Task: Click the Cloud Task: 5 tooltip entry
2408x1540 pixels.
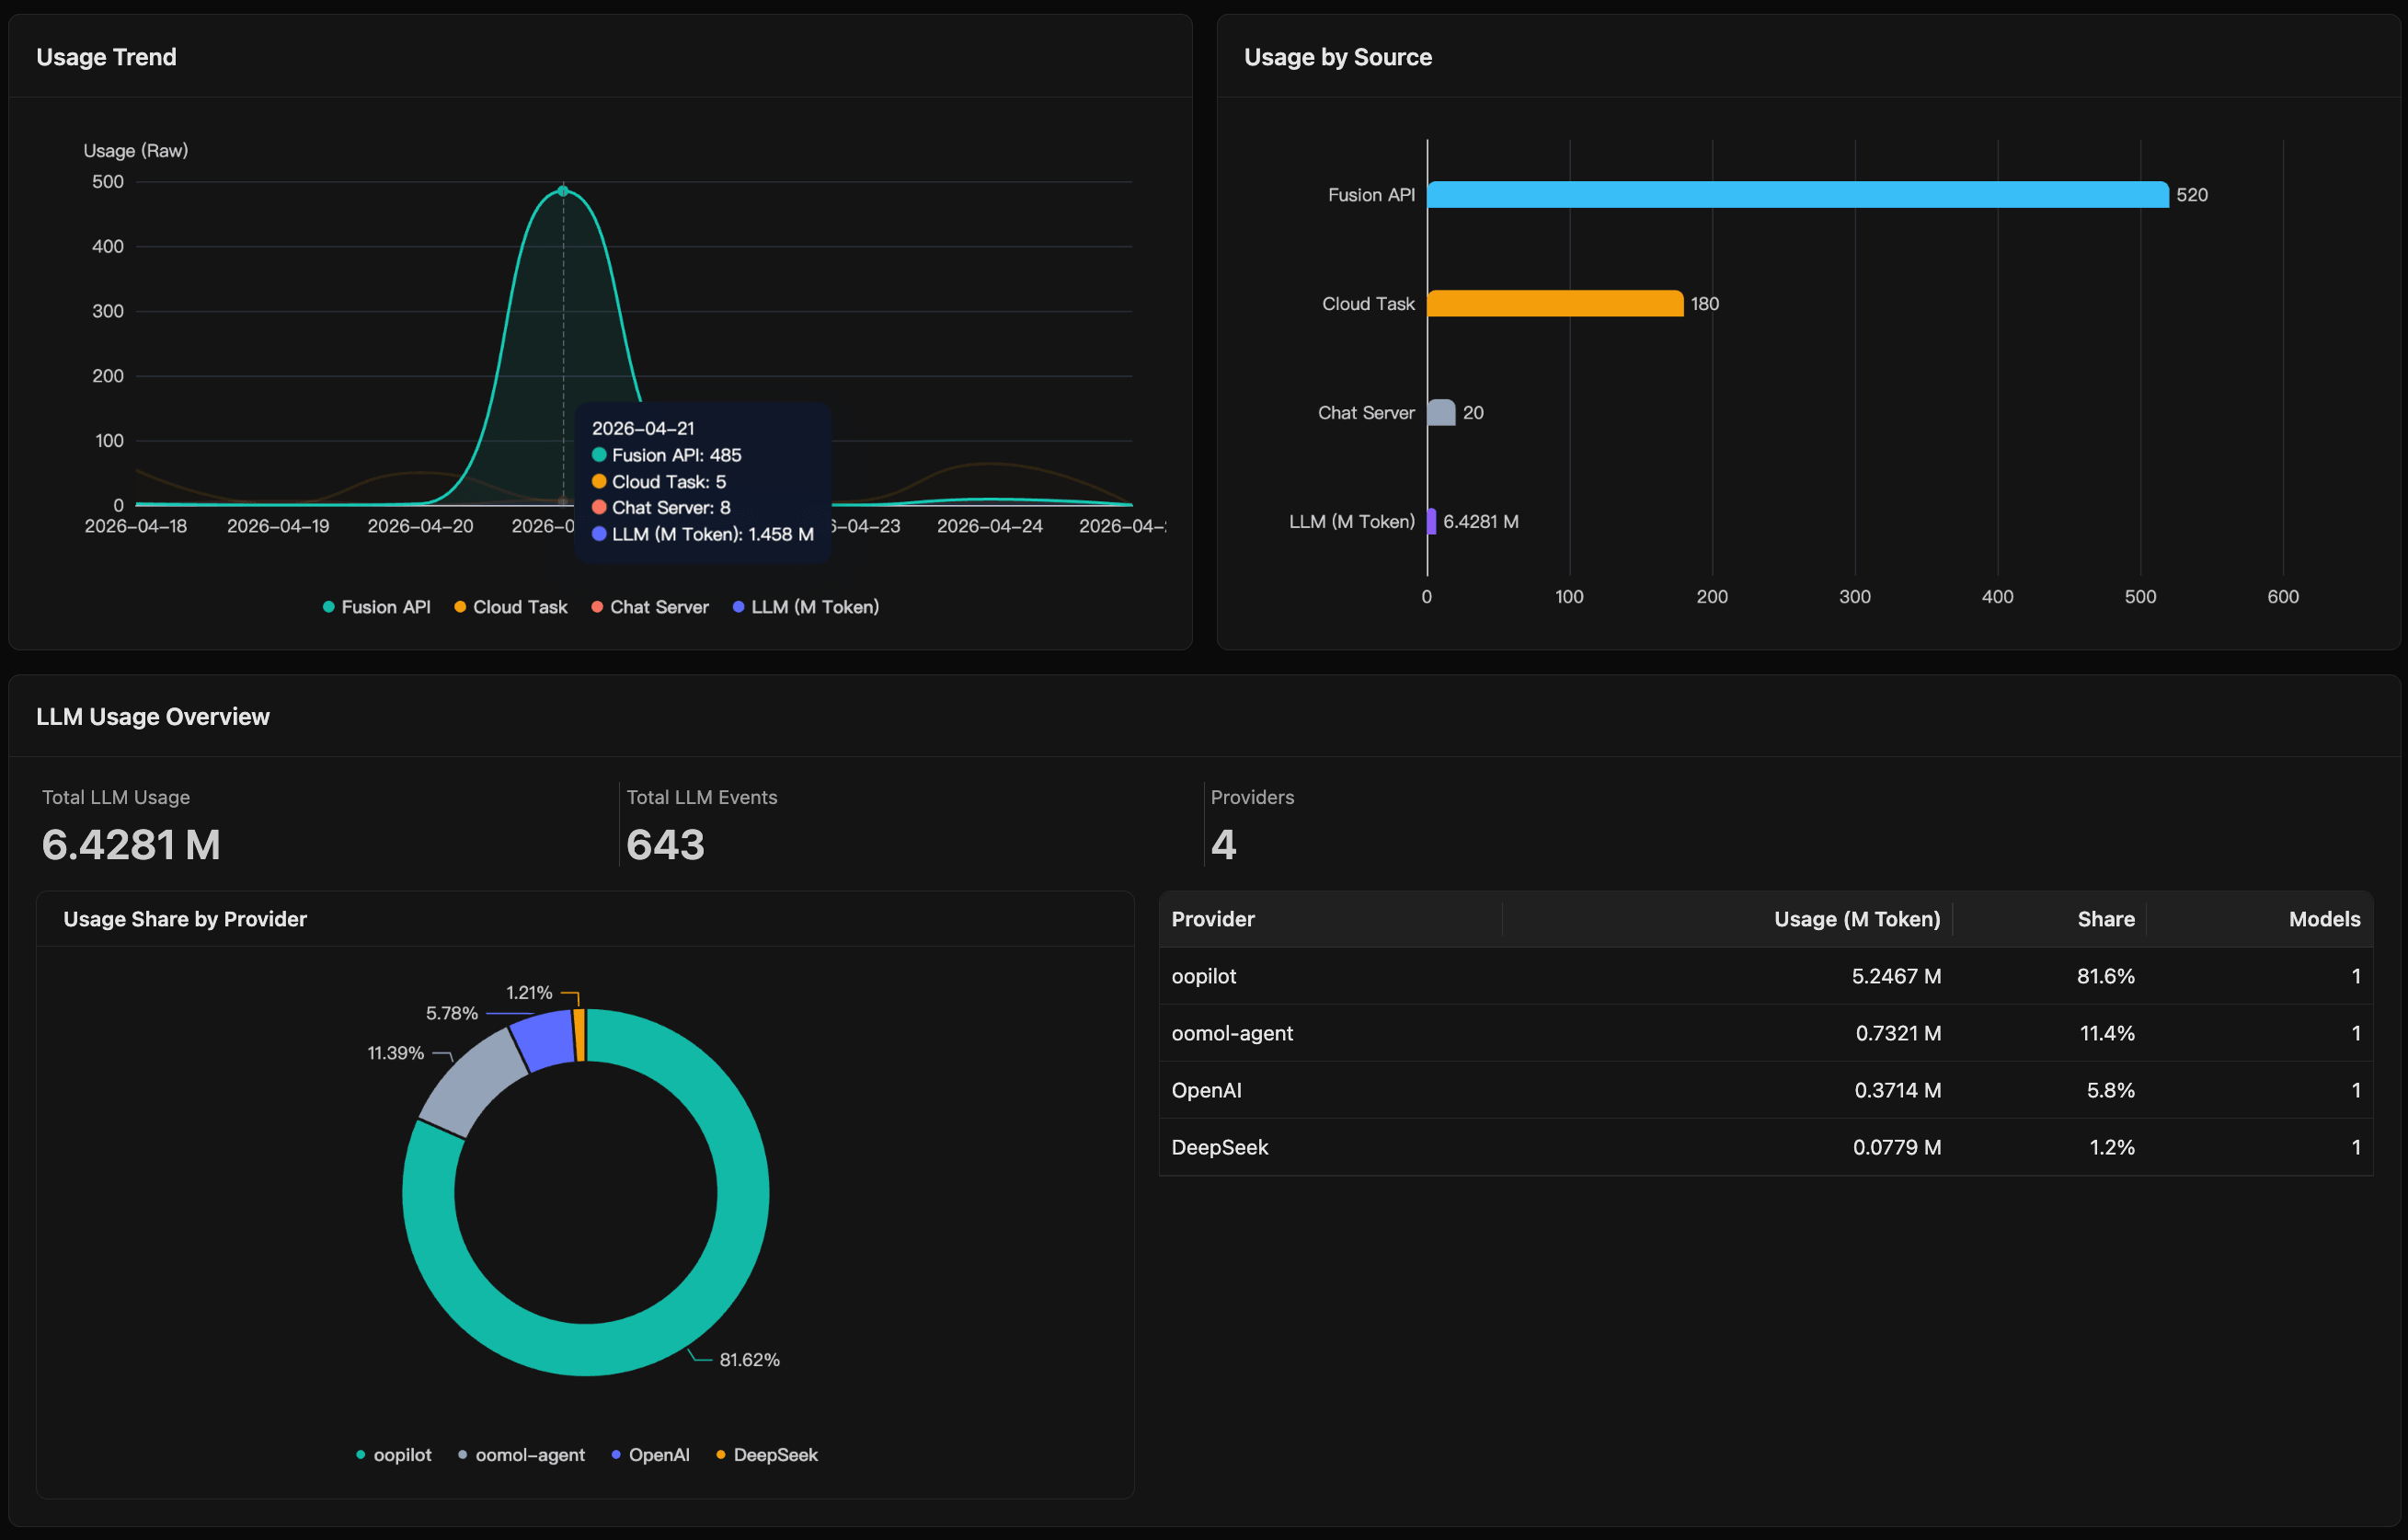Action: pyautogui.click(x=659, y=482)
